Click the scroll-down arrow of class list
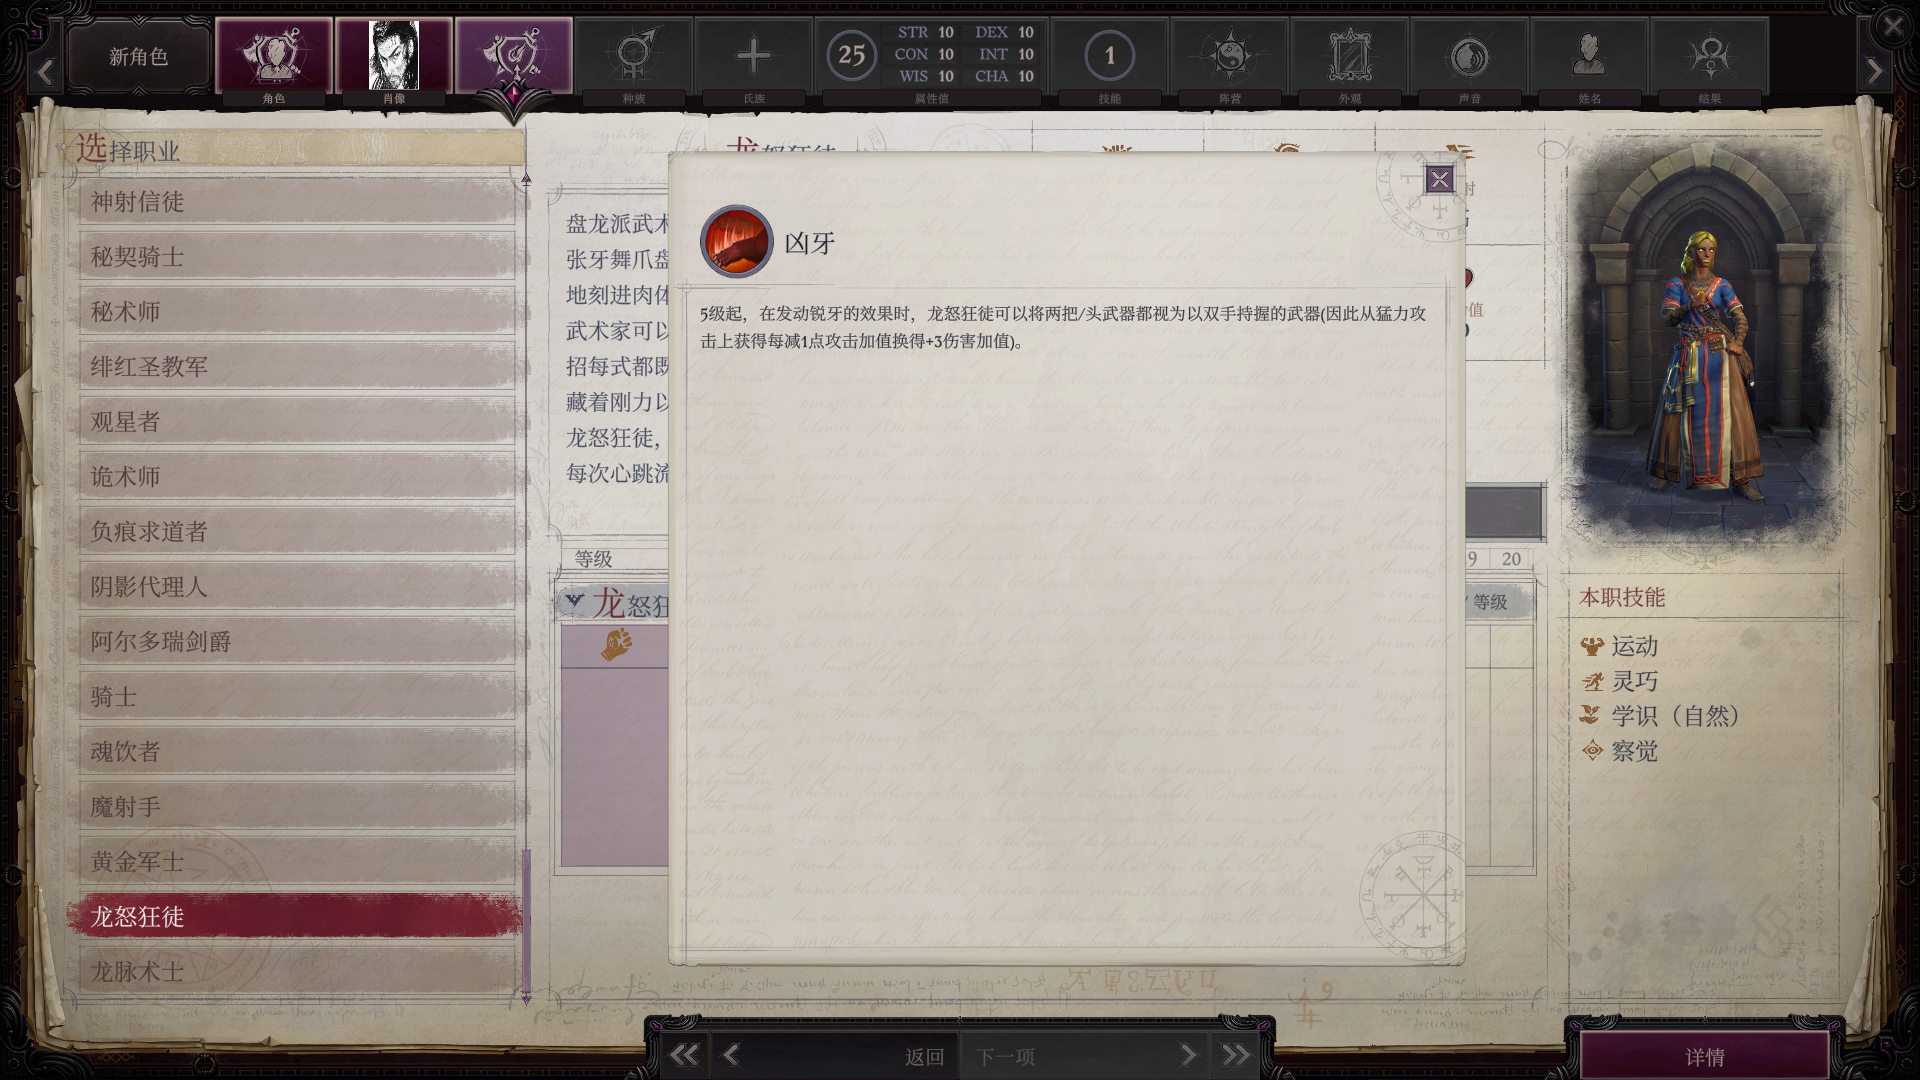Screen dimensions: 1920x1080 (527, 997)
